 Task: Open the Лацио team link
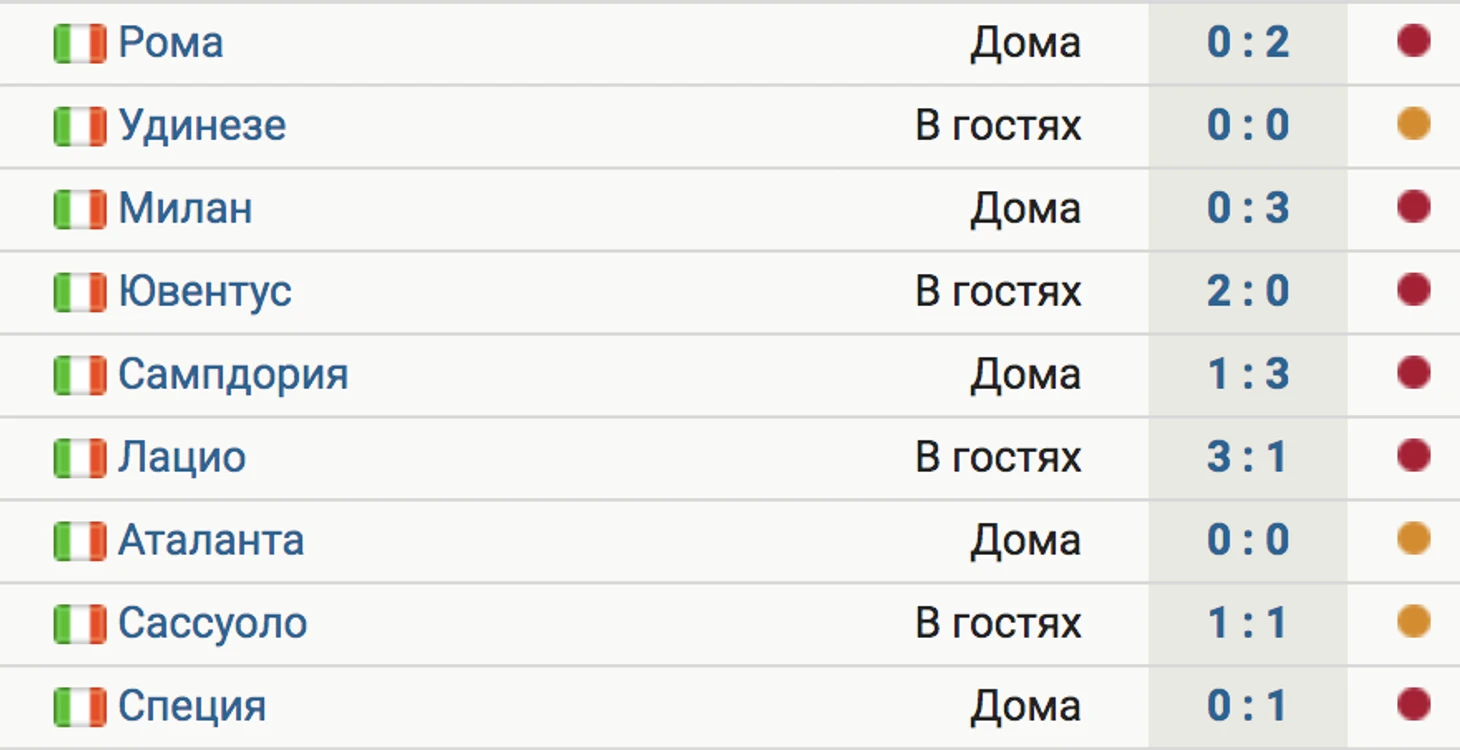(x=182, y=458)
